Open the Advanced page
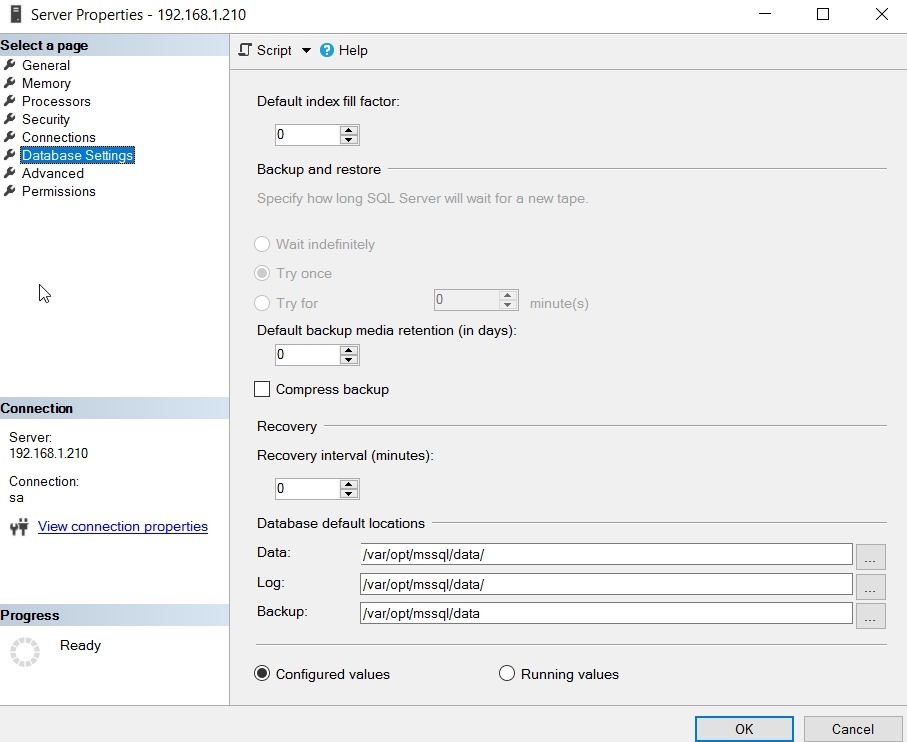The height and width of the screenshot is (742, 907). tap(53, 173)
